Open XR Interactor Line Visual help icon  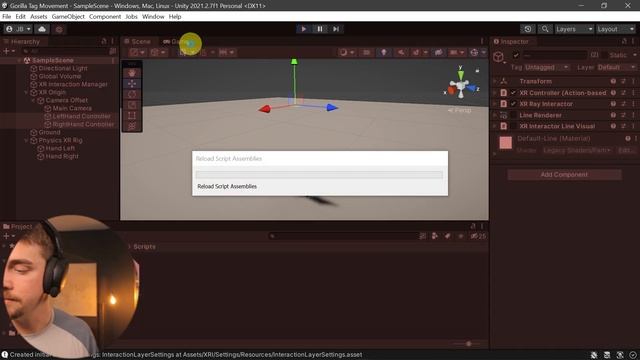[613, 126]
